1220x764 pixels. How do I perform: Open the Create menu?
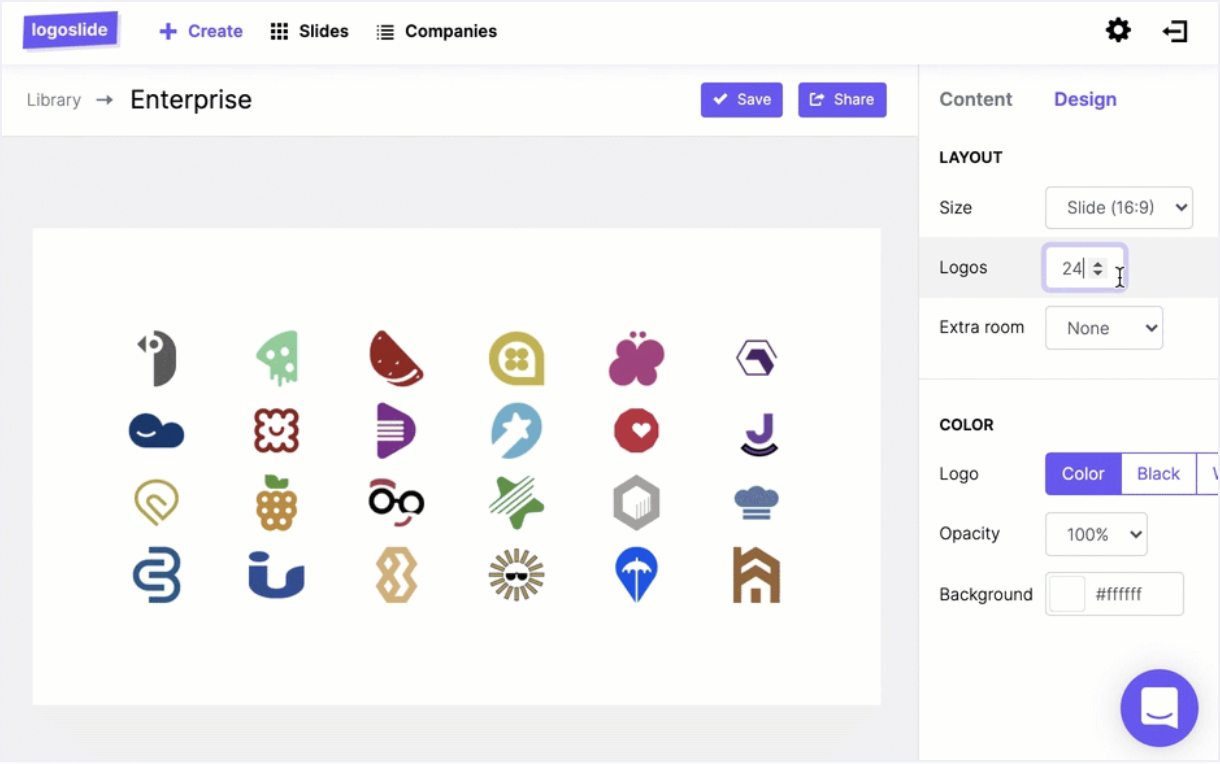[201, 31]
